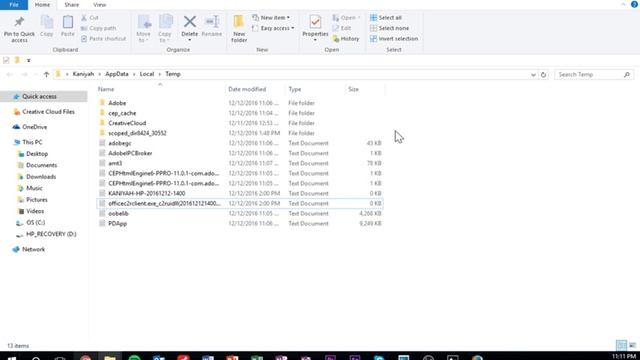Open the Move to dropdown
The height and width of the screenshot is (360, 640).
pos(143,29)
